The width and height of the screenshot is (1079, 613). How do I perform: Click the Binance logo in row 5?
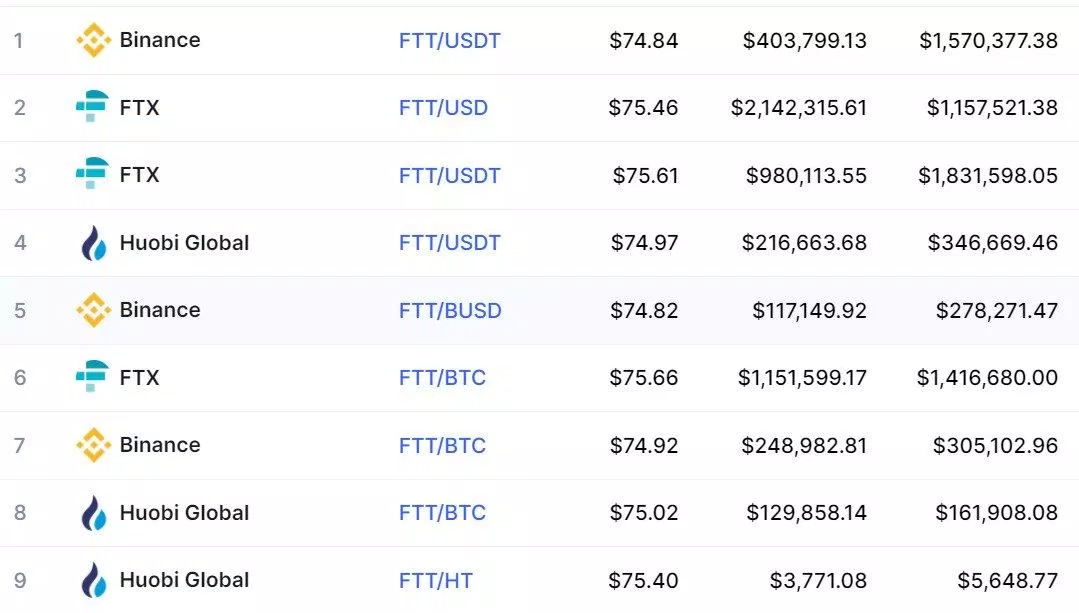(x=93, y=310)
